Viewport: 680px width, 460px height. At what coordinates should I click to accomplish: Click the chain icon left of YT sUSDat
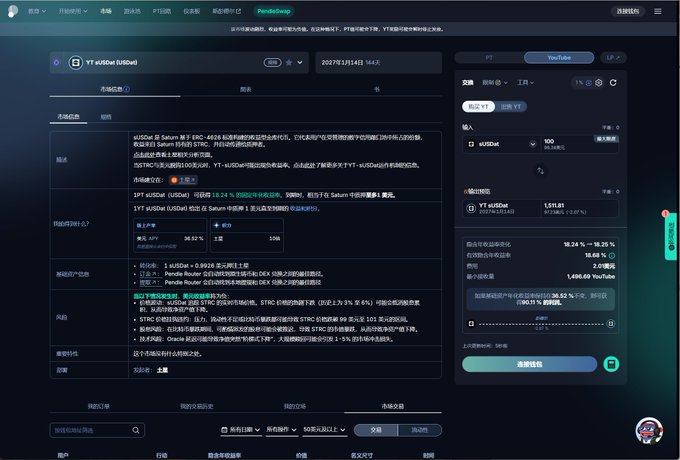pyautogui.click(x=56, y=62)
